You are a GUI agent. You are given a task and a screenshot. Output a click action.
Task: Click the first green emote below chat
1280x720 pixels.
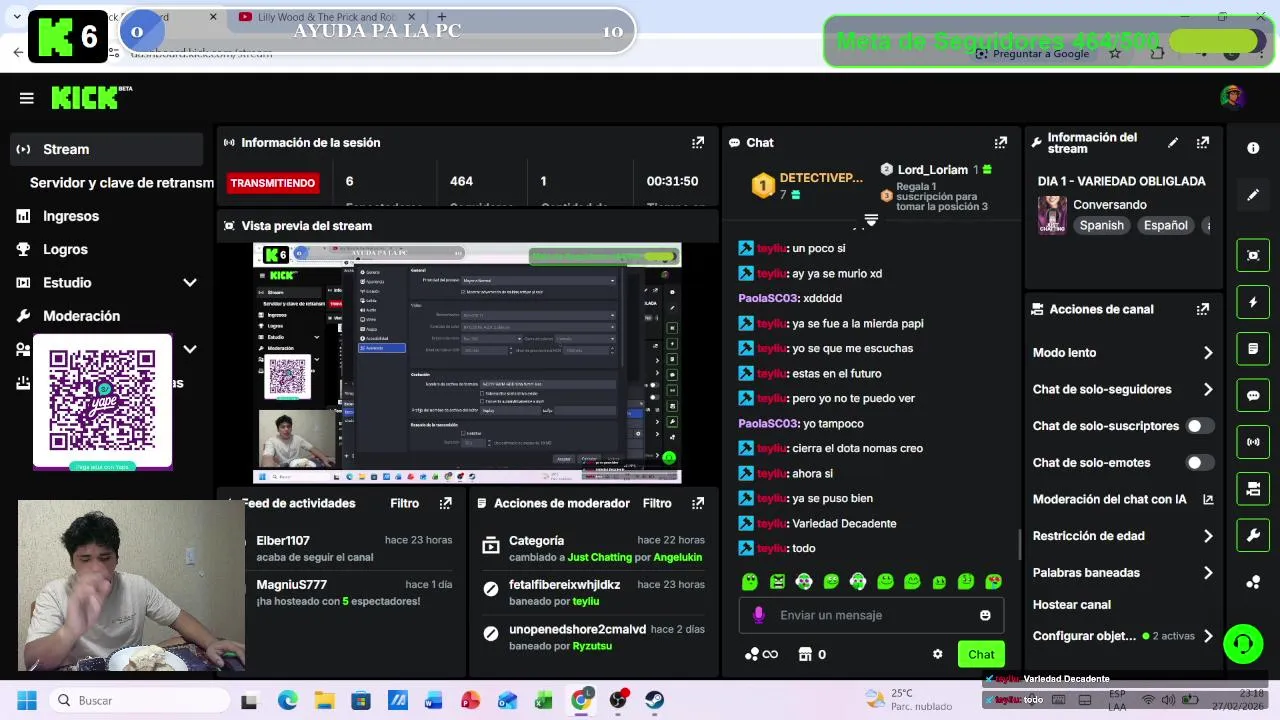[750, 581]
